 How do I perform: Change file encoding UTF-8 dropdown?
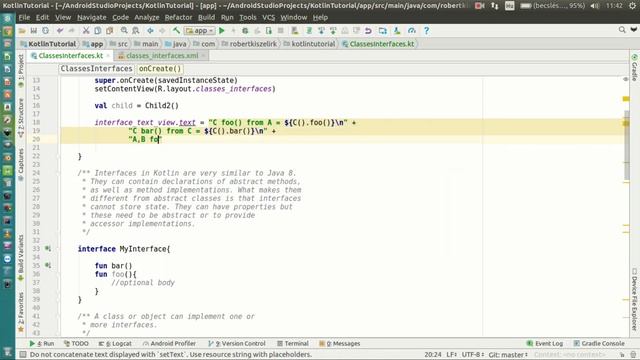[x=473, y=354]
